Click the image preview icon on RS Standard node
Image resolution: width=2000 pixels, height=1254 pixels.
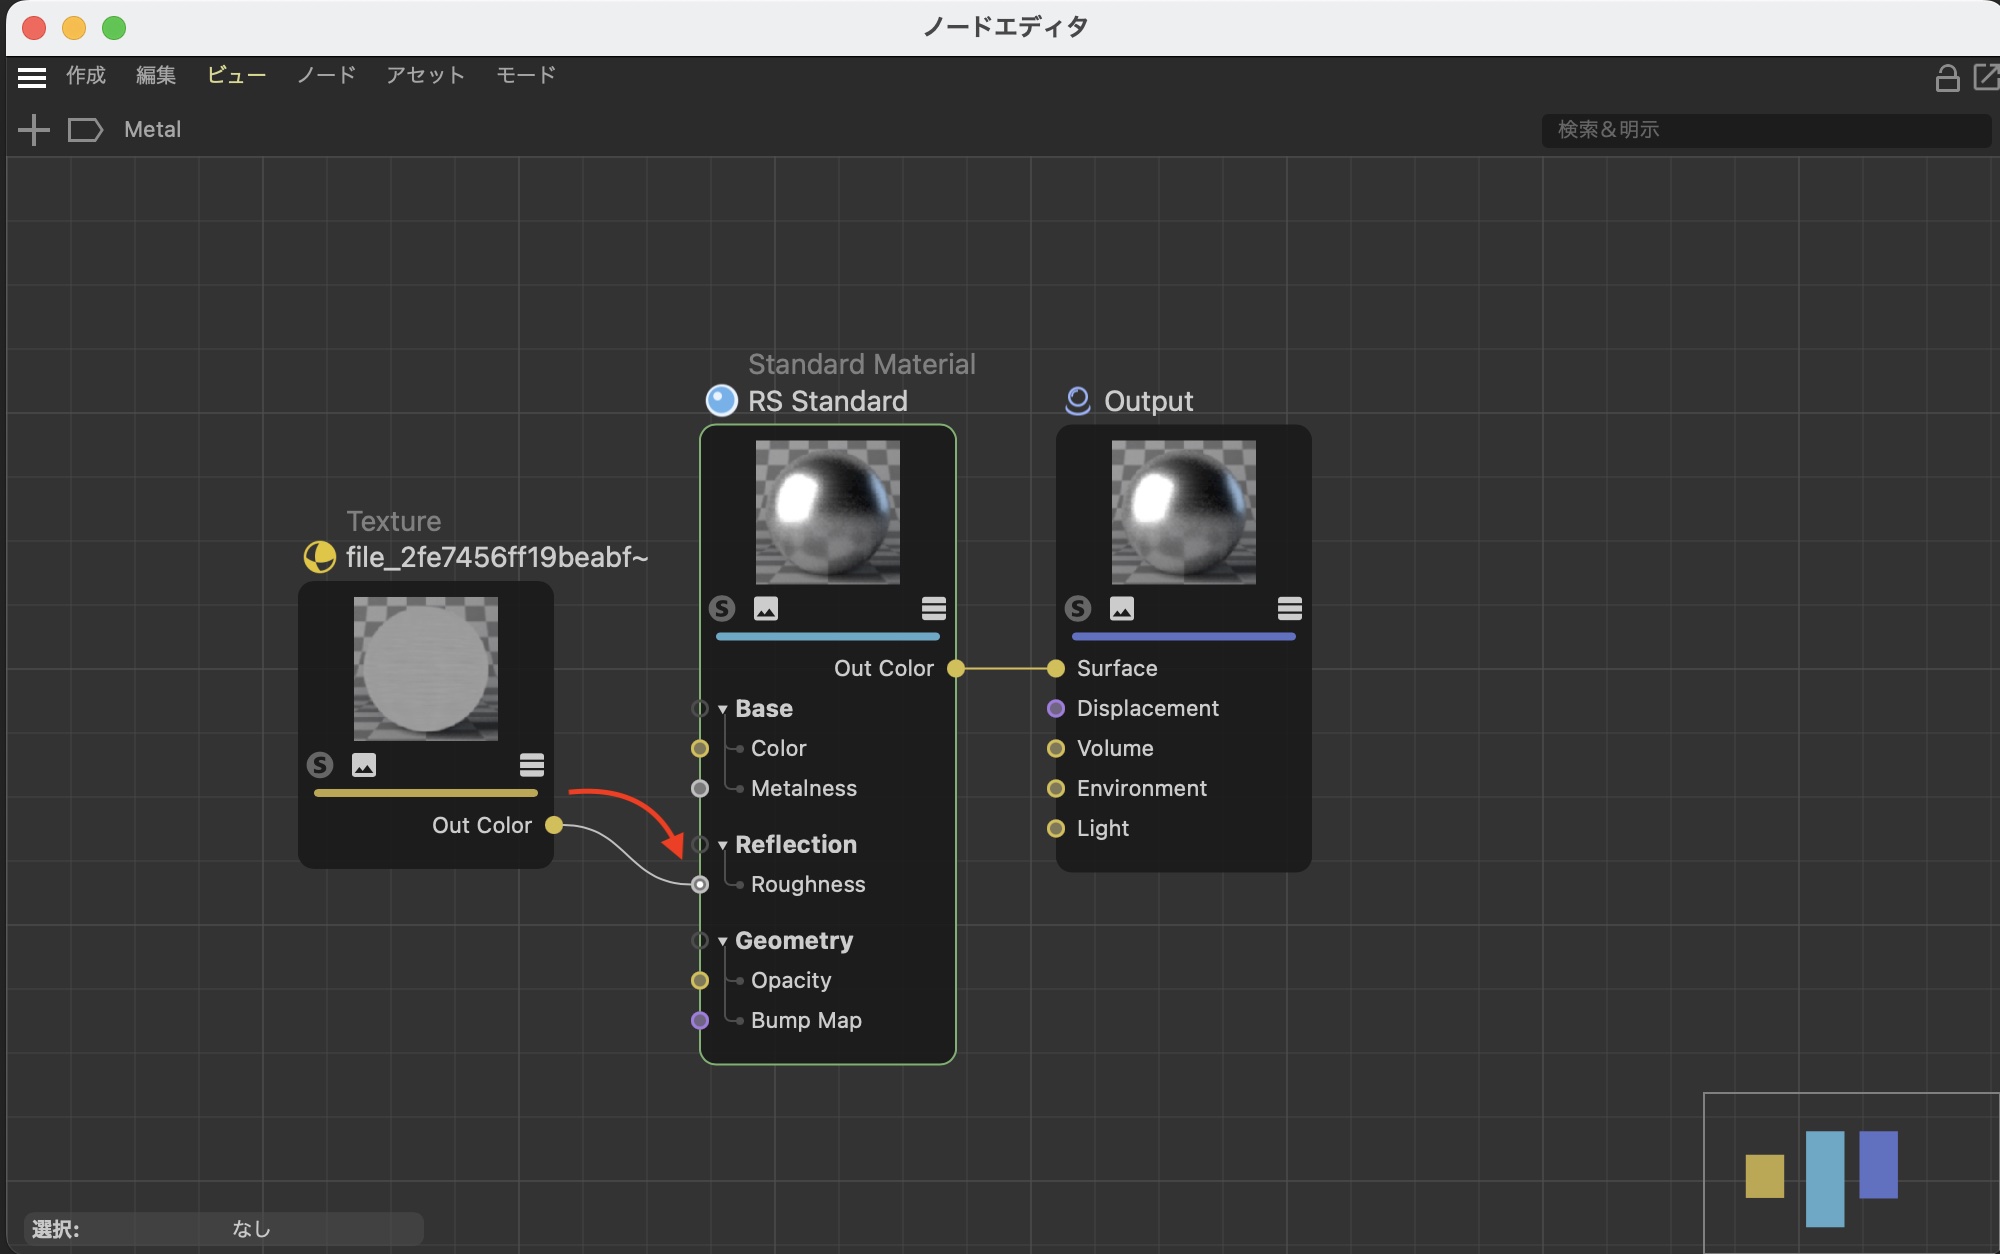pyautogui.click(x=766, y=608)
